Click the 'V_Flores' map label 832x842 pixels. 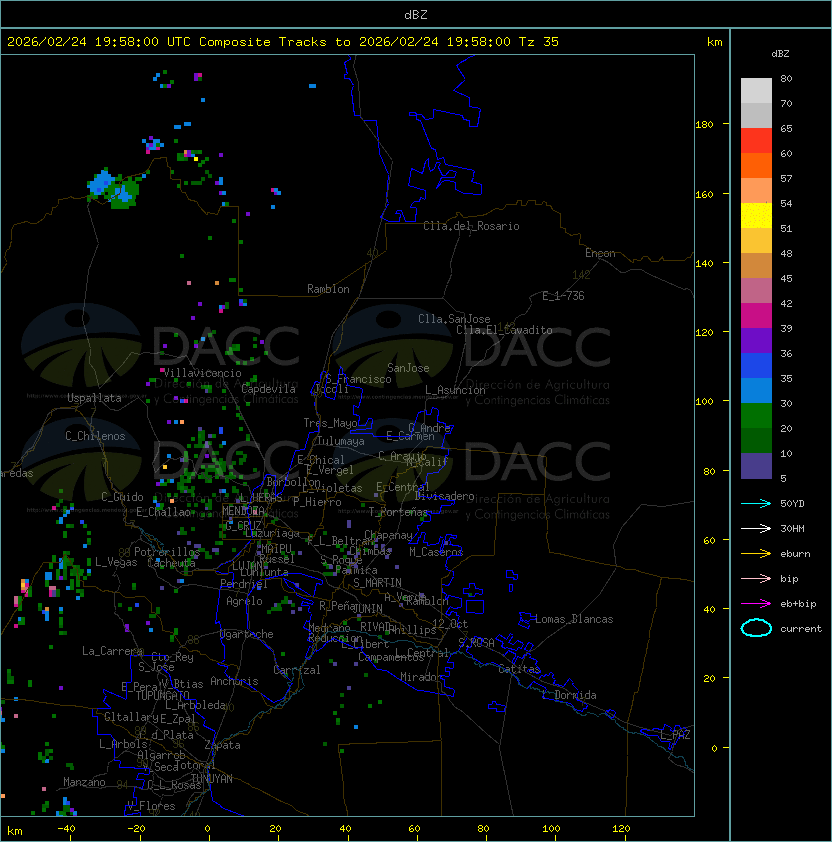coord(151,806)
